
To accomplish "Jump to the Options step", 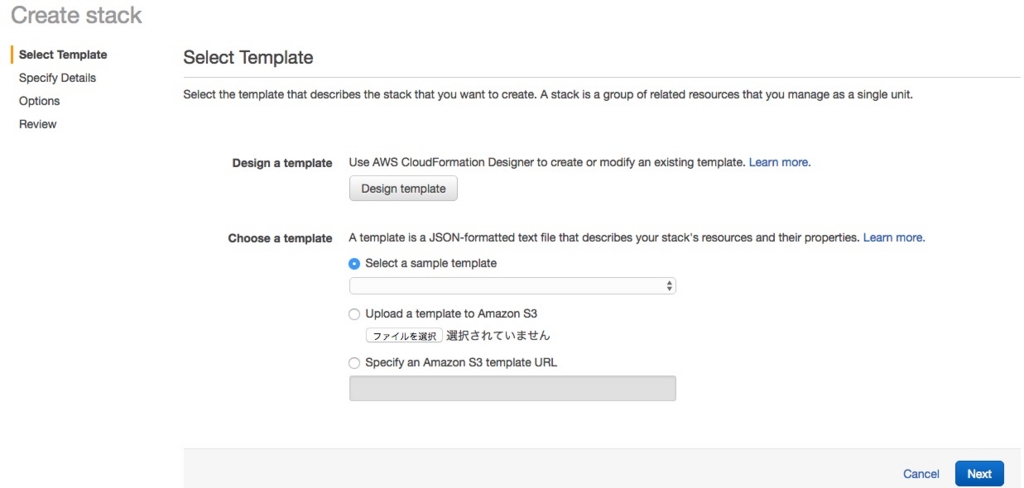I will click(x=39, y=101).
